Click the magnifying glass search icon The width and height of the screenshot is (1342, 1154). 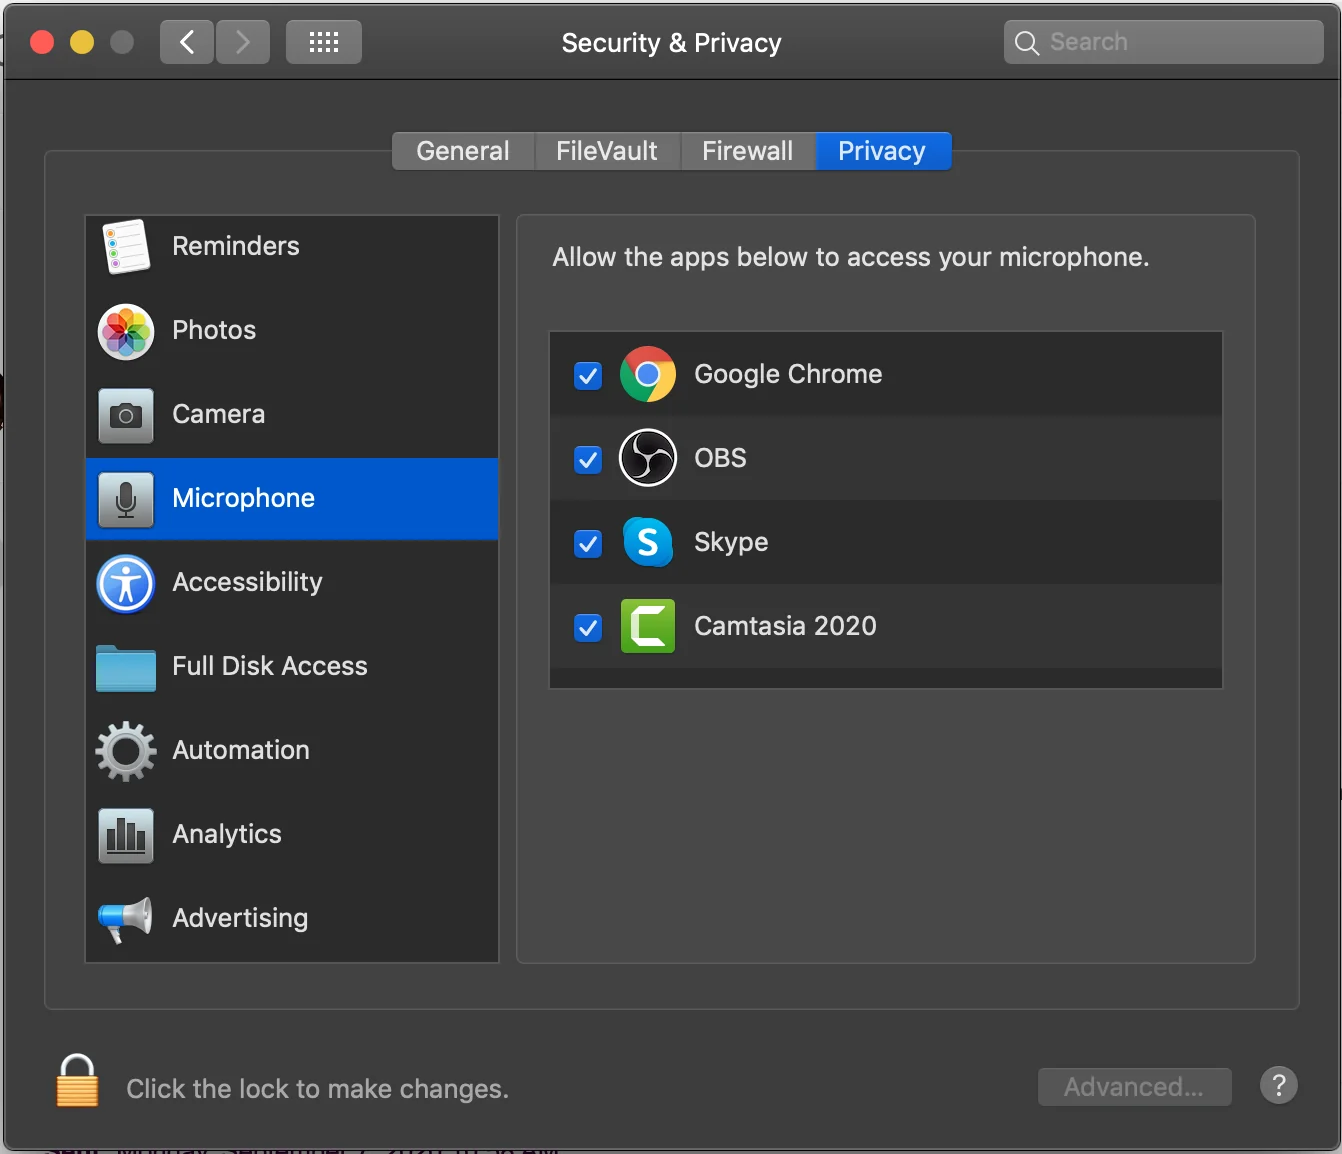point(1026,42)
